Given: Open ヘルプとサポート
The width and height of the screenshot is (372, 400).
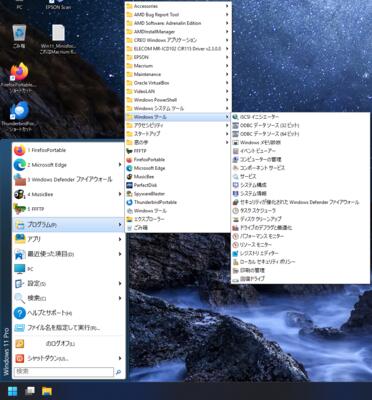Looking at the screenshot, I should coord(68,313).
